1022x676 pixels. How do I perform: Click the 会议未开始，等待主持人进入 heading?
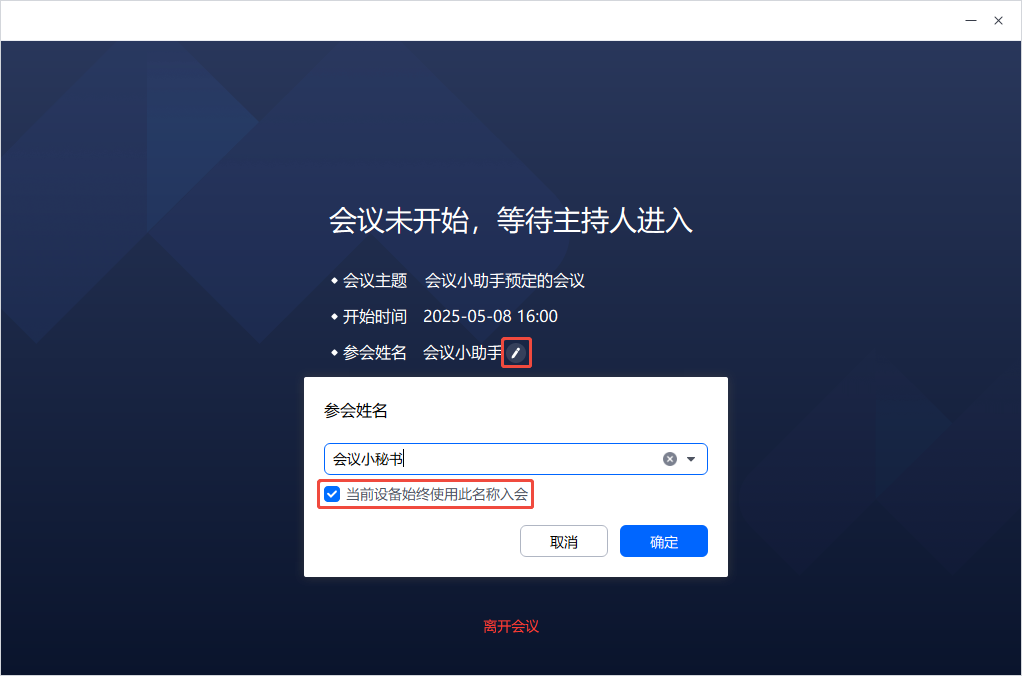(510, 220)
